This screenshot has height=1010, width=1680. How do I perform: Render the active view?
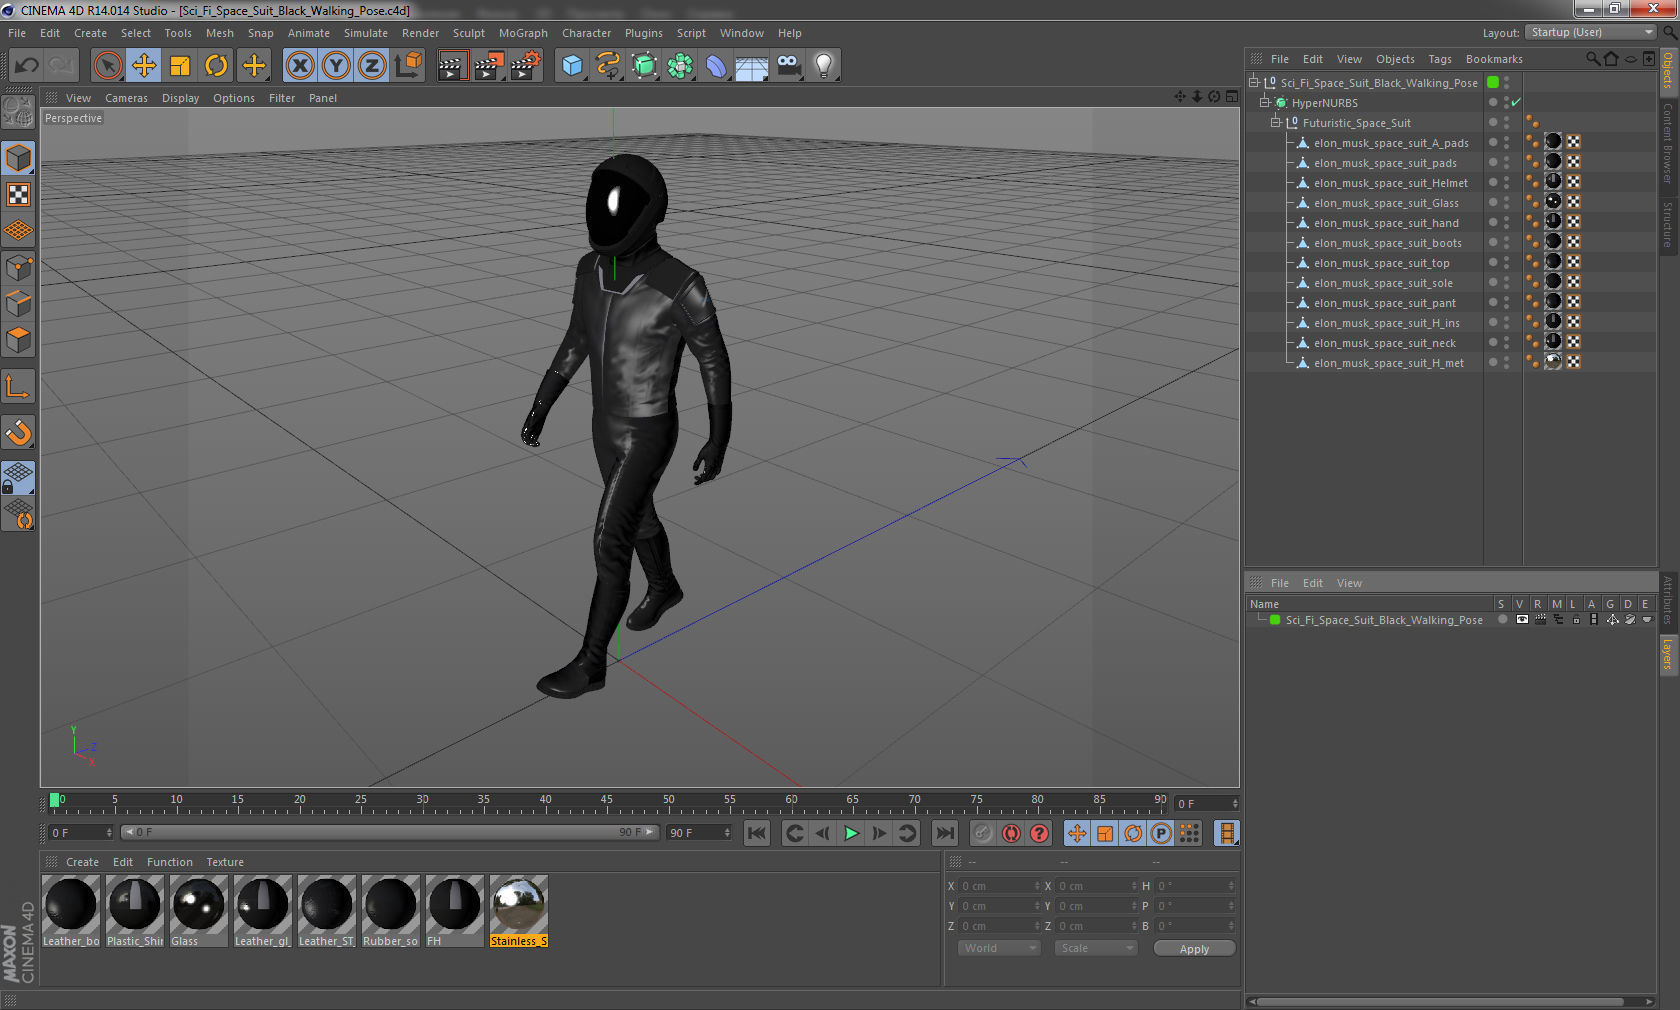pos(452,66)
